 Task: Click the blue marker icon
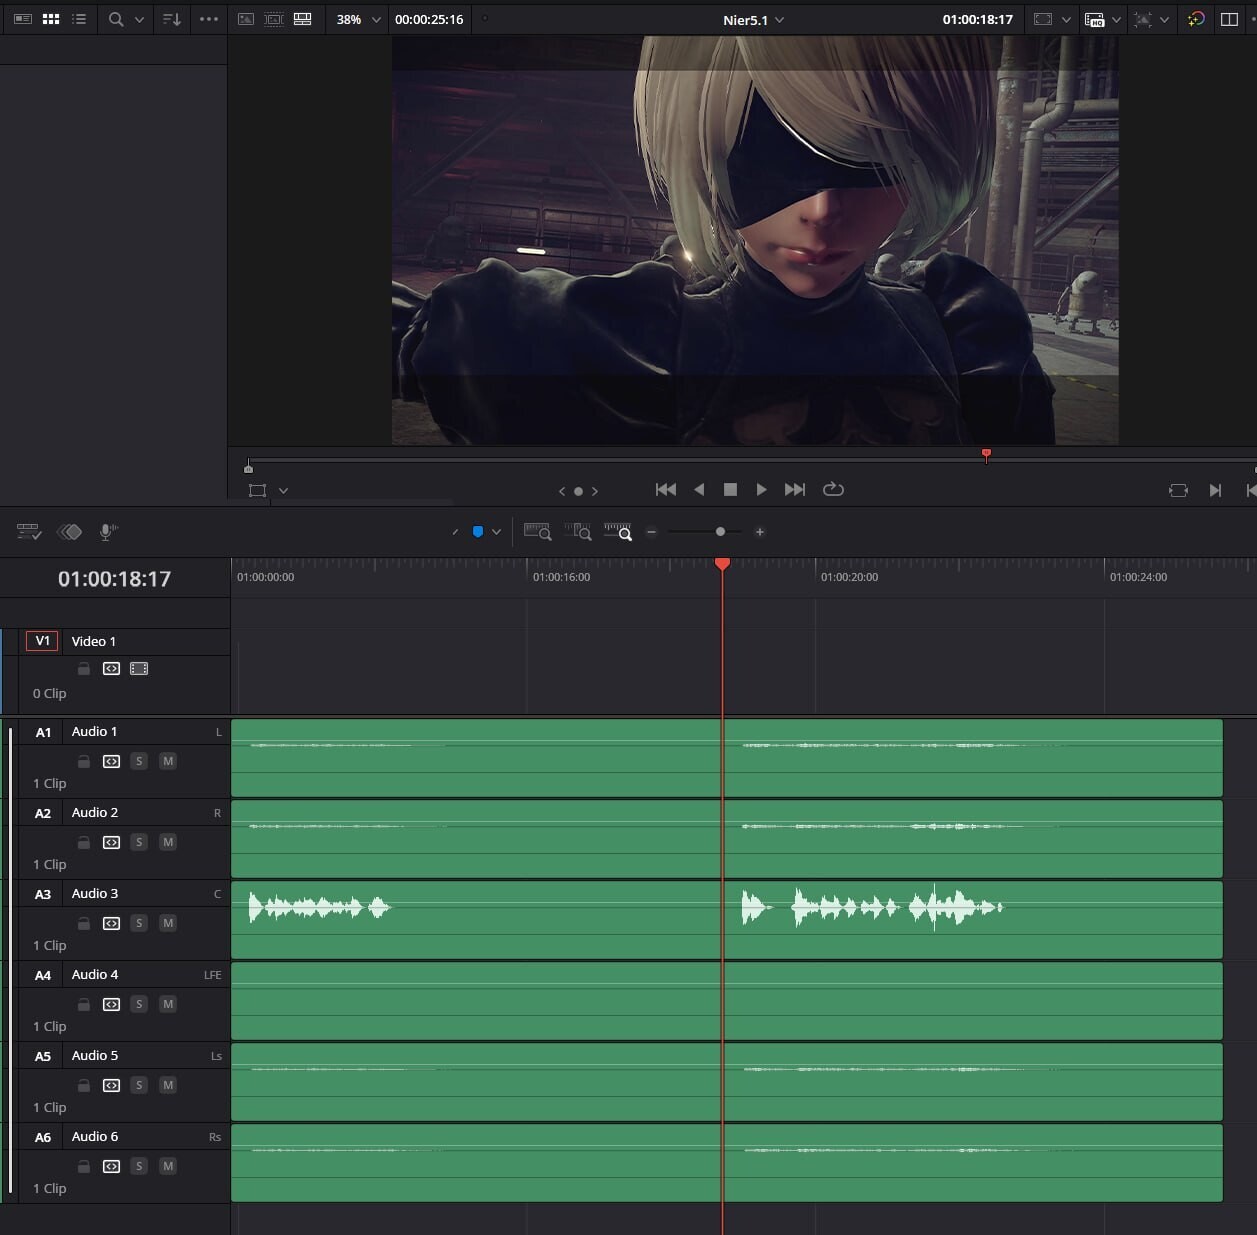[x=478, y=532]
